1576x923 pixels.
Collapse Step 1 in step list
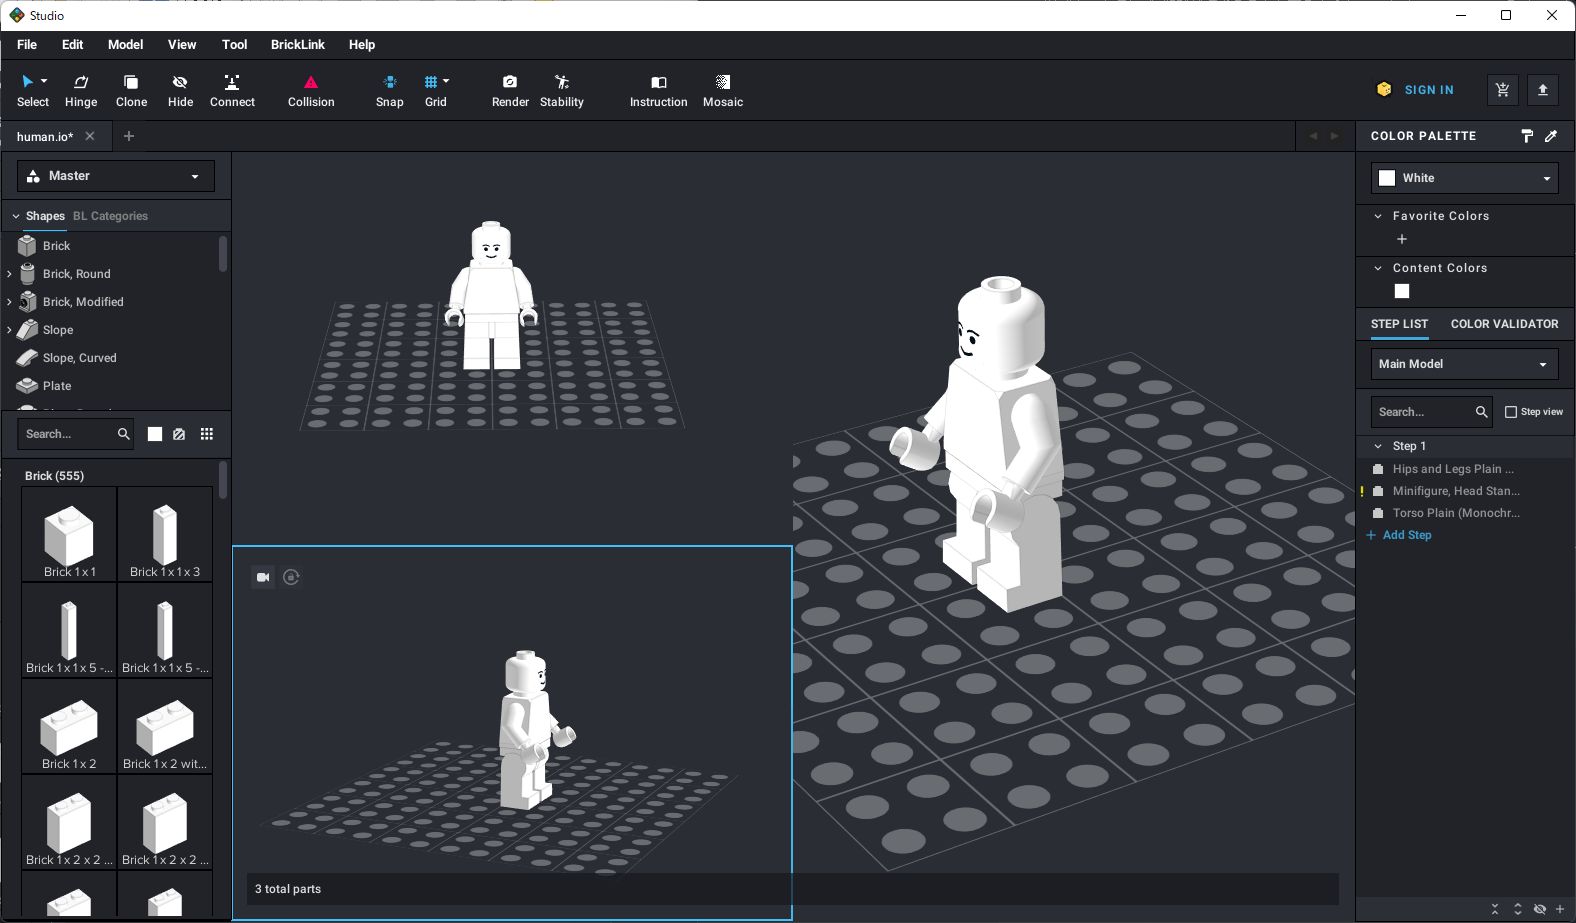point(1378,446)
